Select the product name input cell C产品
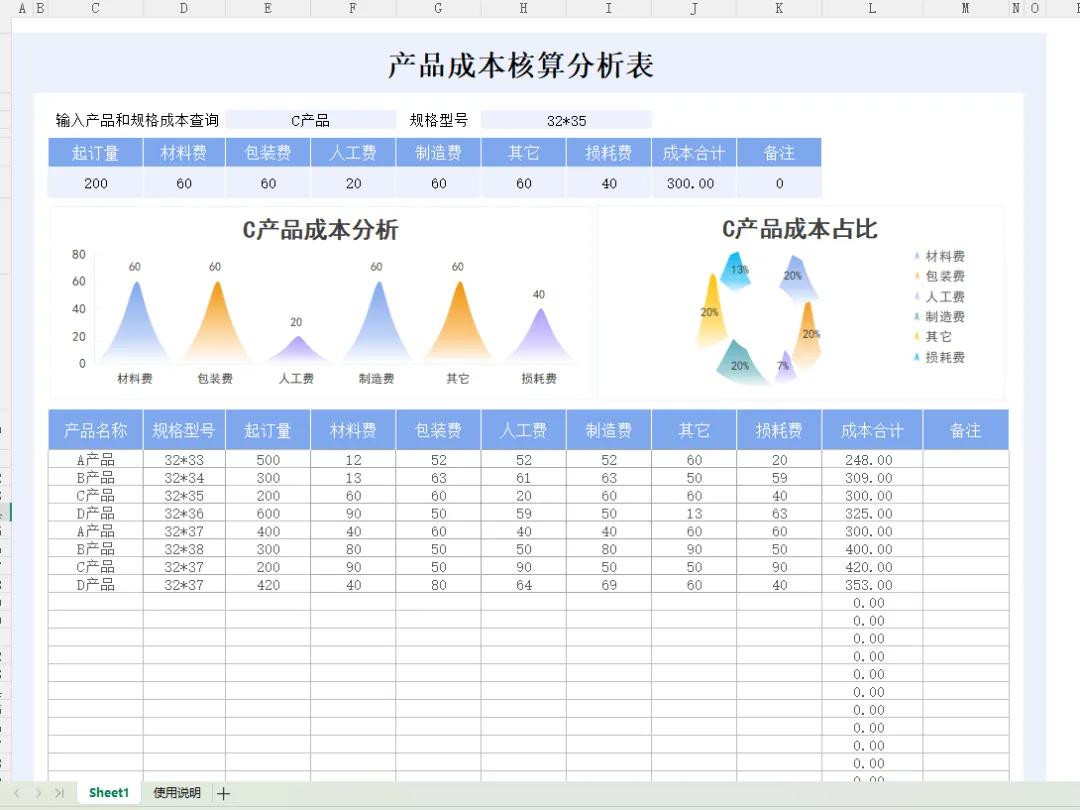Image resolution: width=1080 pixels, height=810 pixels. pyautogui.click(x=310, y=121)
